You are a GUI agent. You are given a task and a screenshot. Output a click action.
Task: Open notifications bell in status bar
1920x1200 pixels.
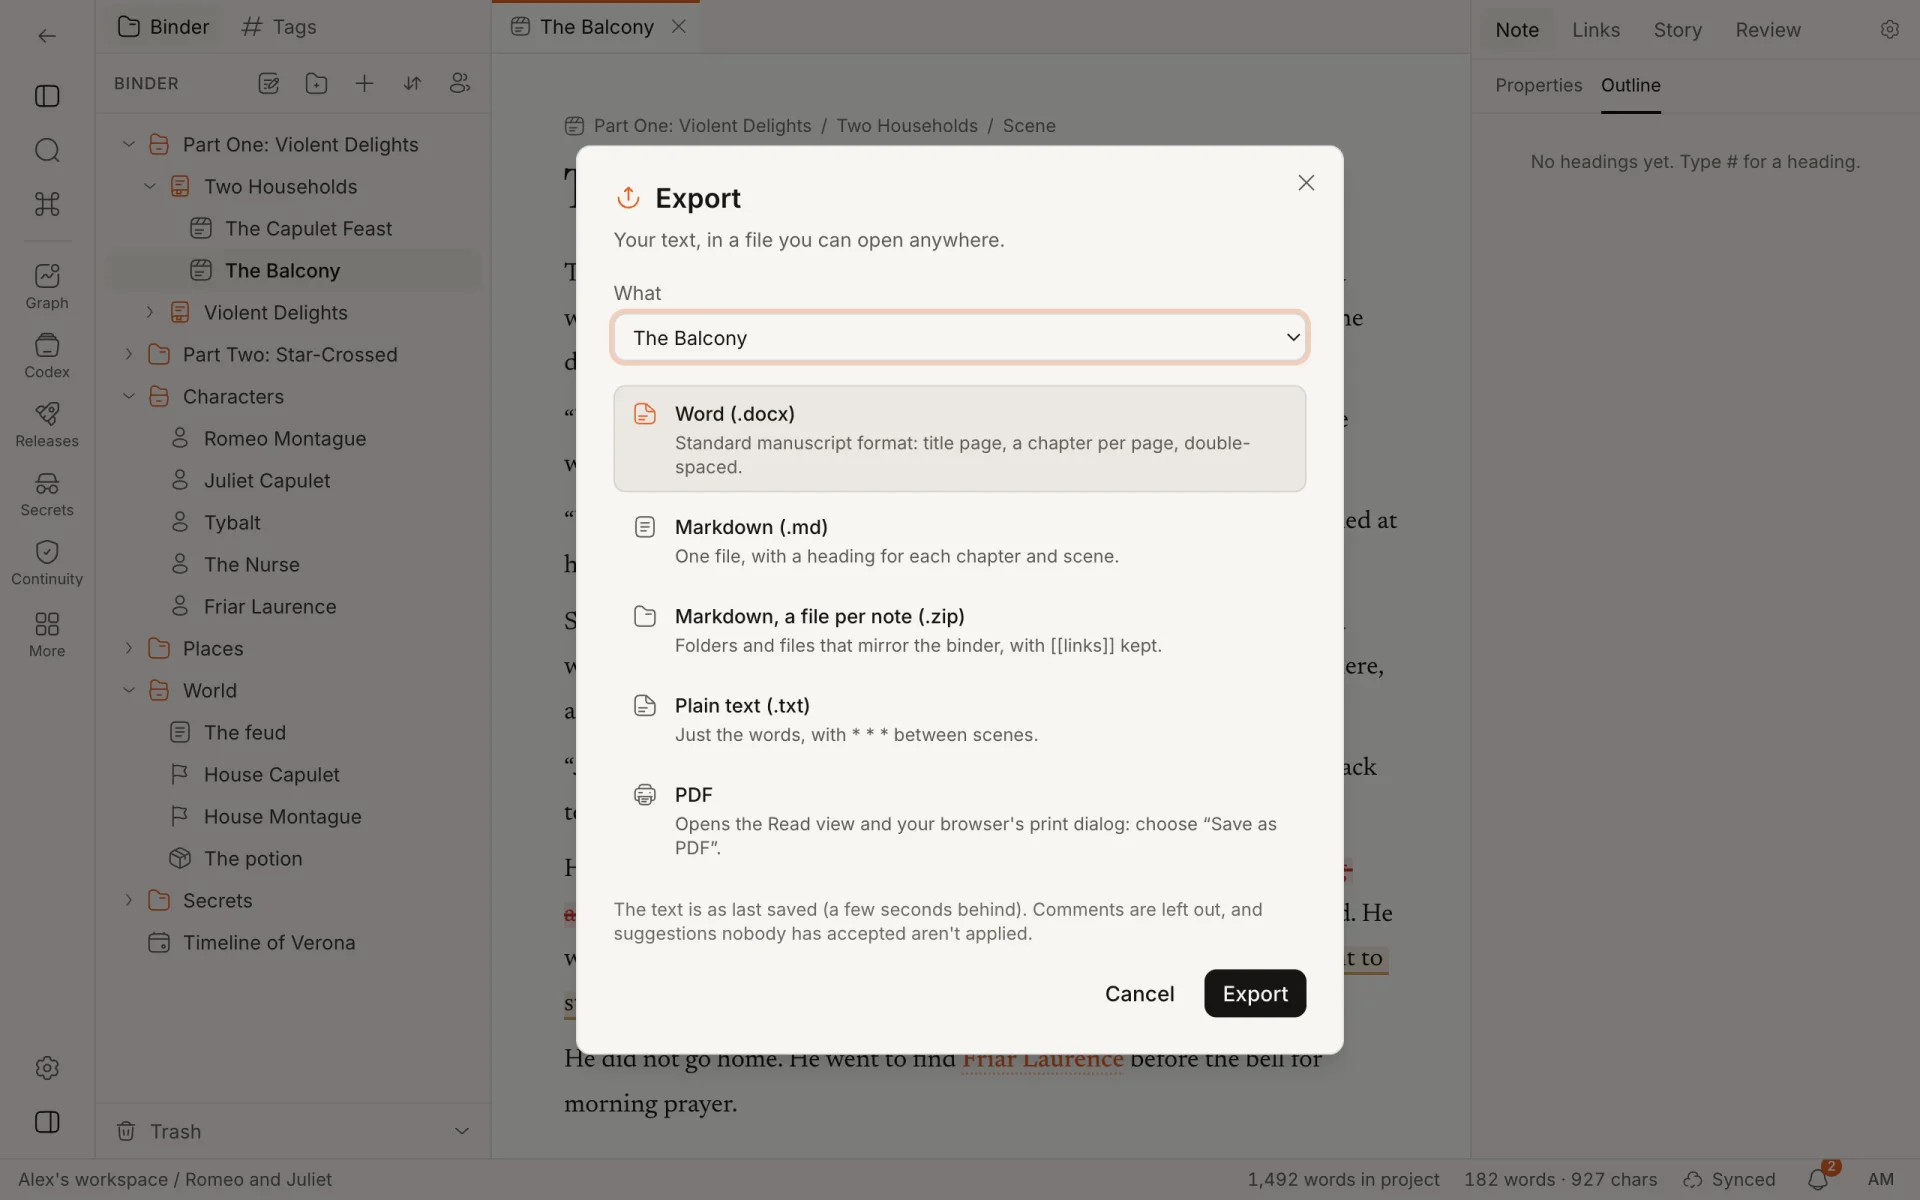click(x=1819, y=1179)
